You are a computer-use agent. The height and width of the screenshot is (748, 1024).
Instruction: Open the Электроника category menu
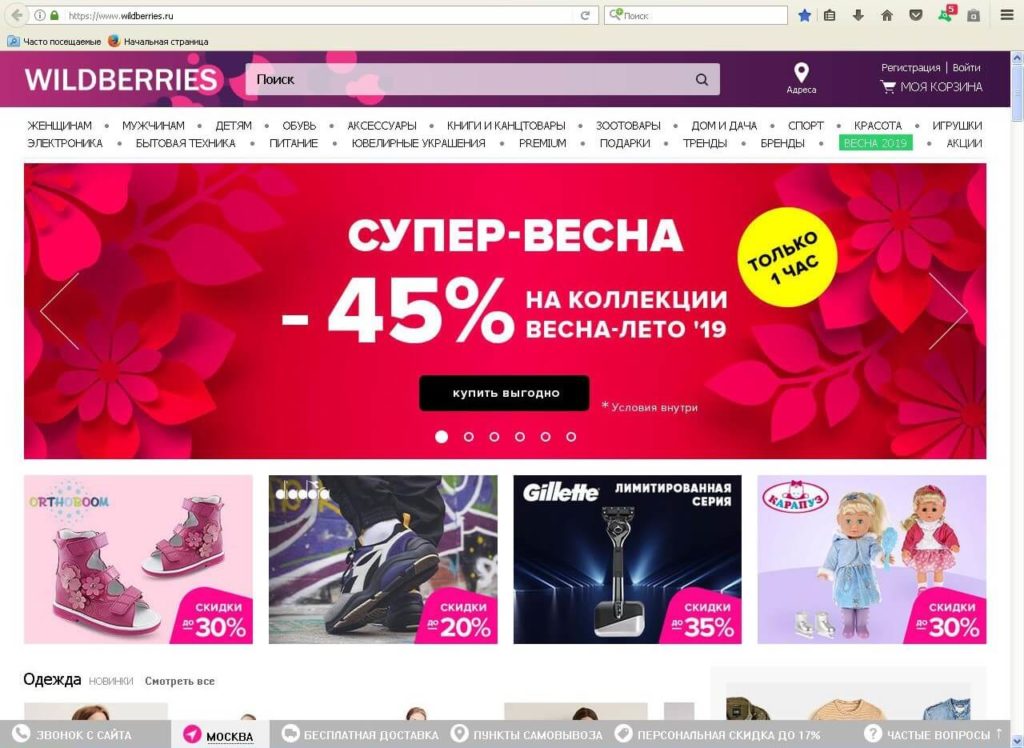click(65, 143)
